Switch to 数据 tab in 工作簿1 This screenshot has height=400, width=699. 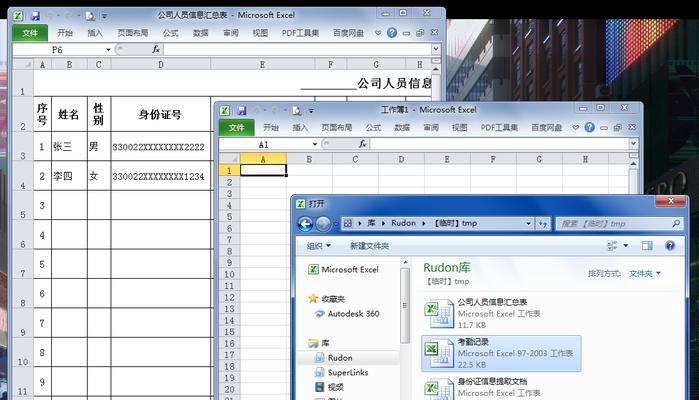(402, 128)
